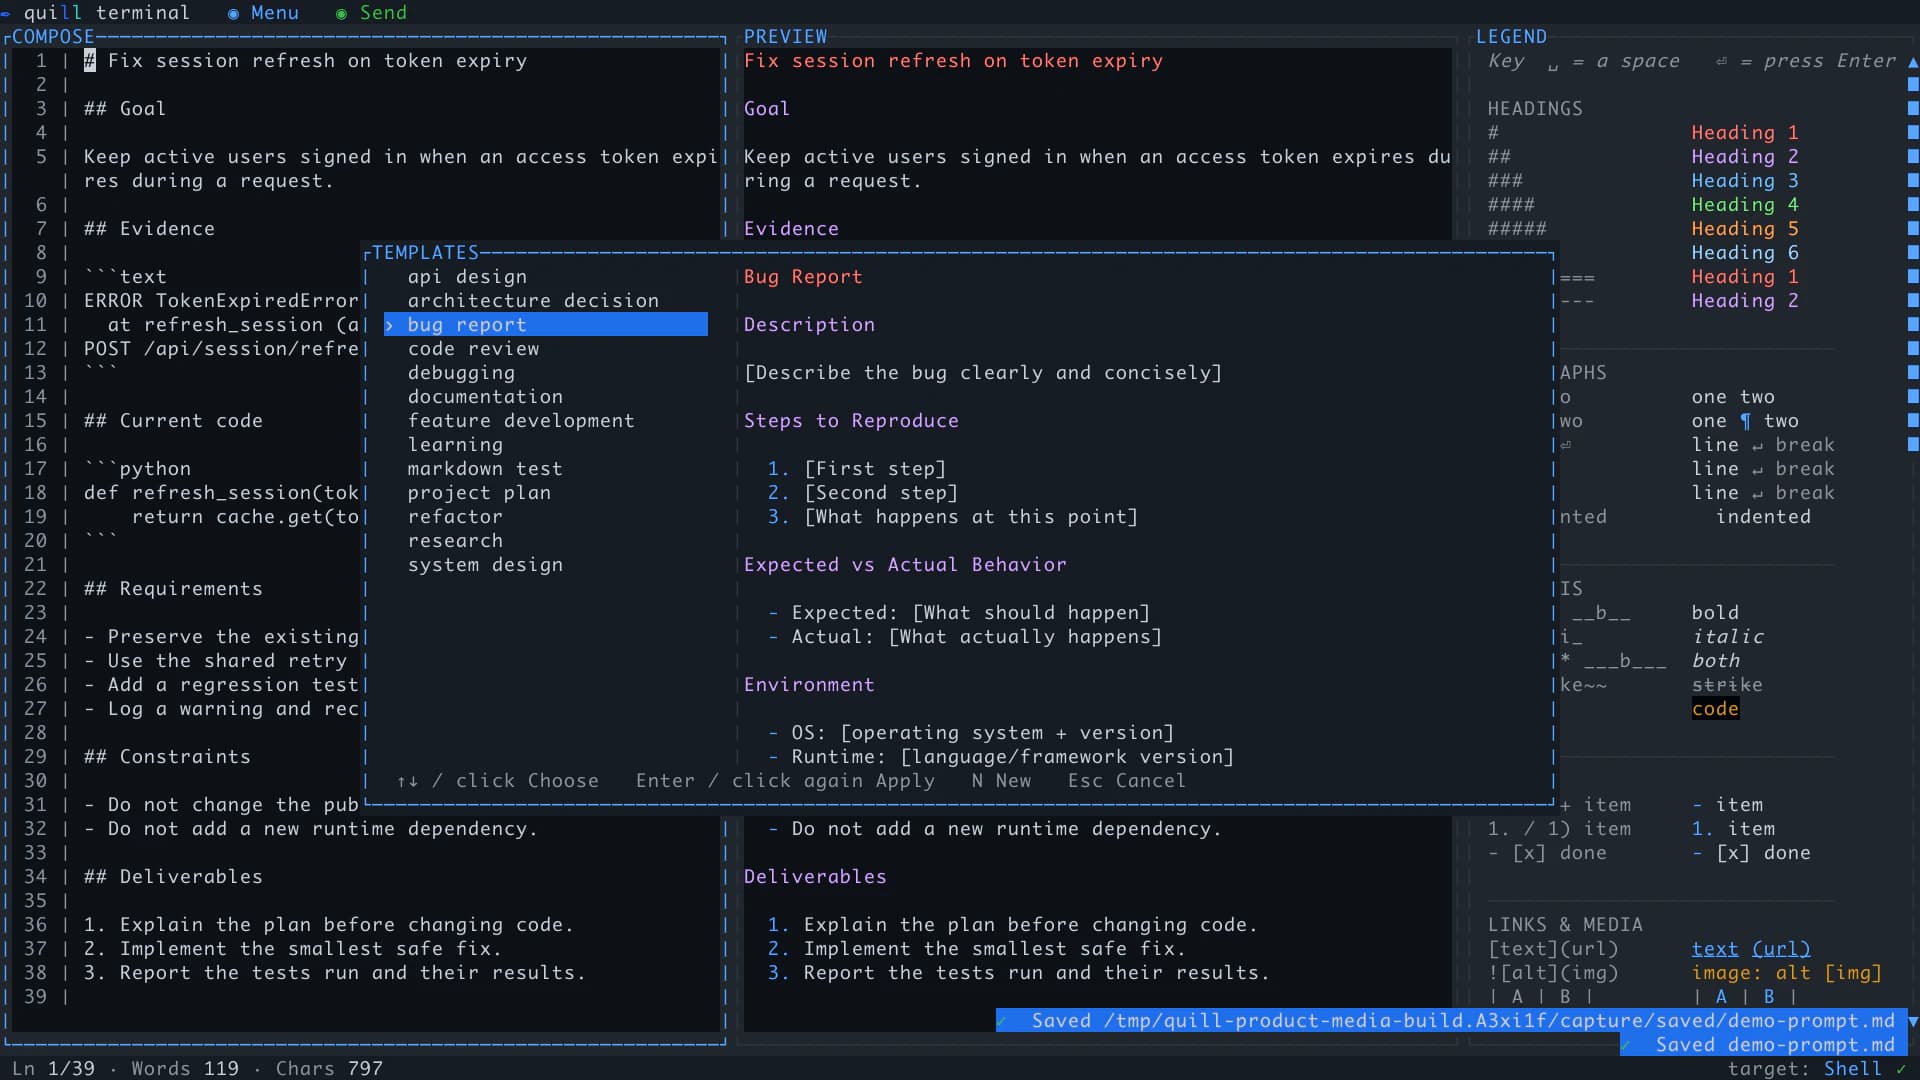The height and width of the screenshot is (1080, 1920).
Task: Click the '[x] done' rendered checkbox sample
Action: coord(1751,853)
